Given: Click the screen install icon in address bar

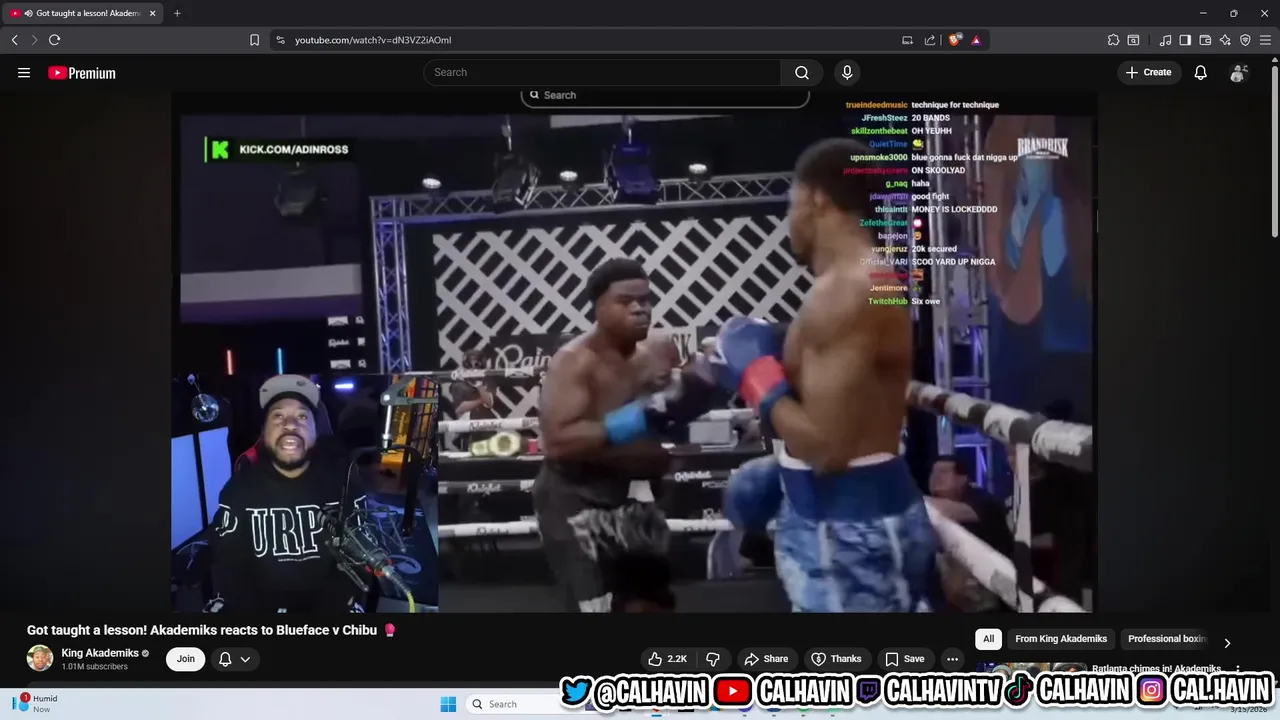Looking at the screenshot, I should [907, 40].
